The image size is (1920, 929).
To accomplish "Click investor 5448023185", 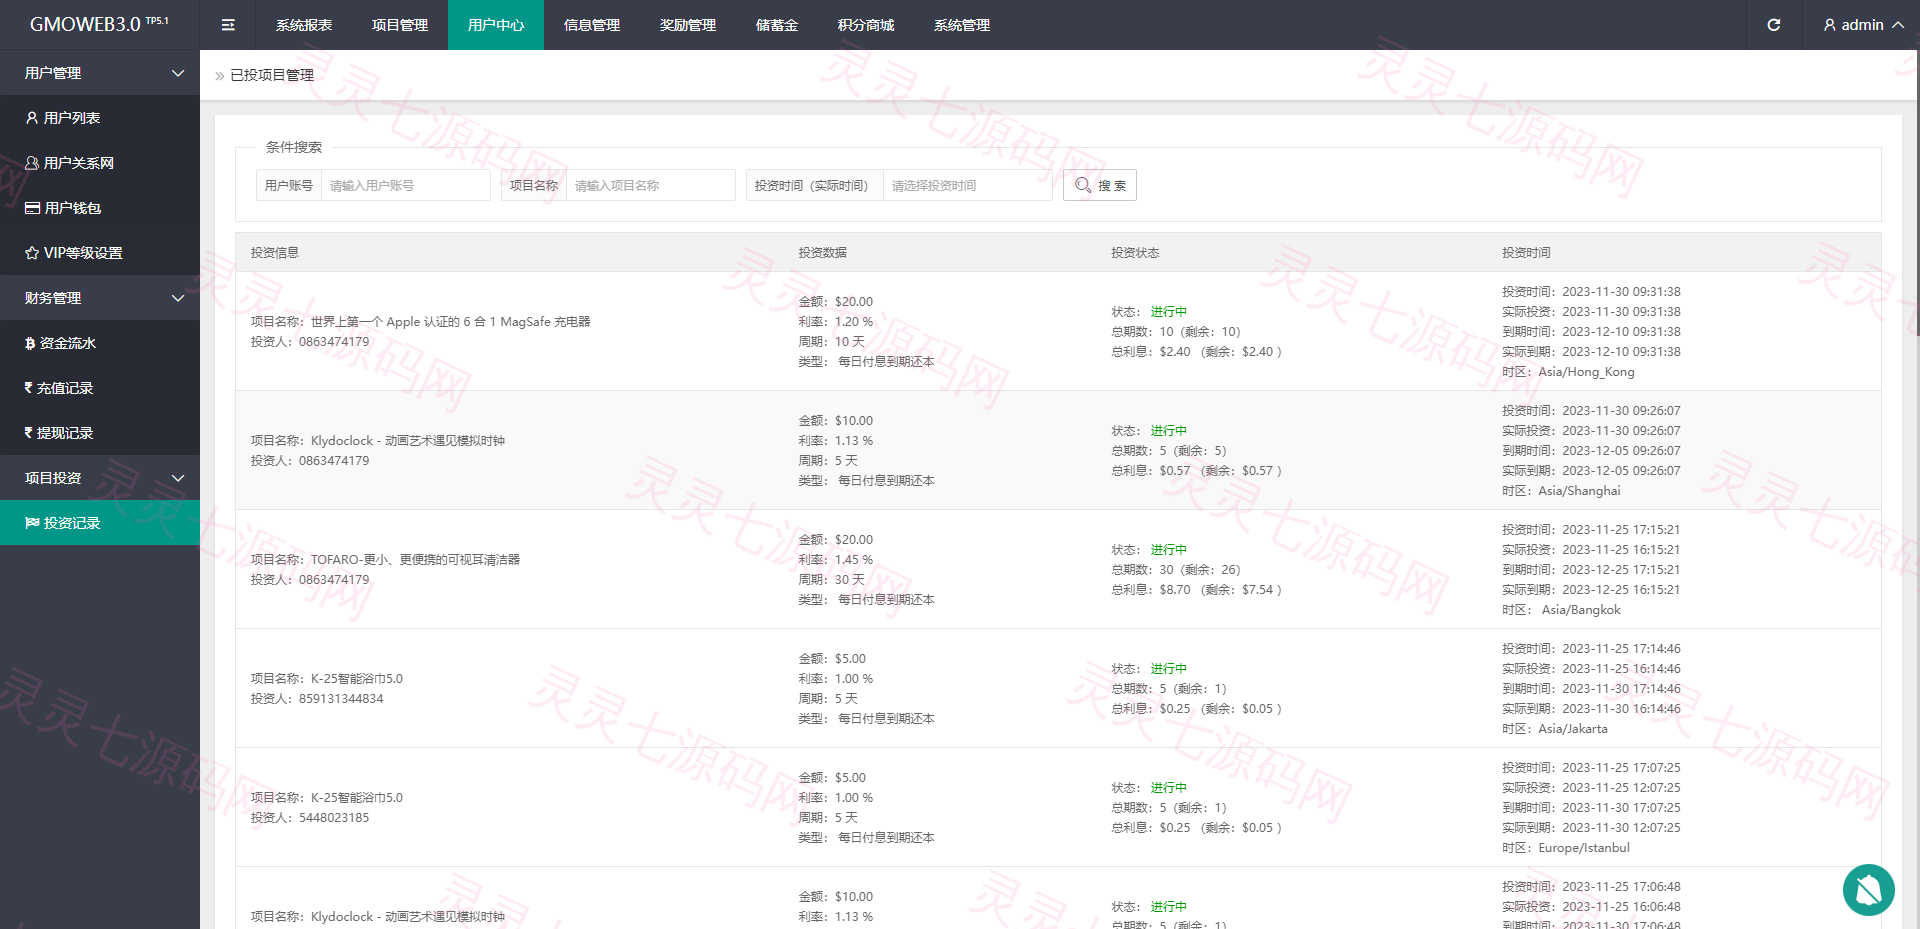I will (334, 817).
